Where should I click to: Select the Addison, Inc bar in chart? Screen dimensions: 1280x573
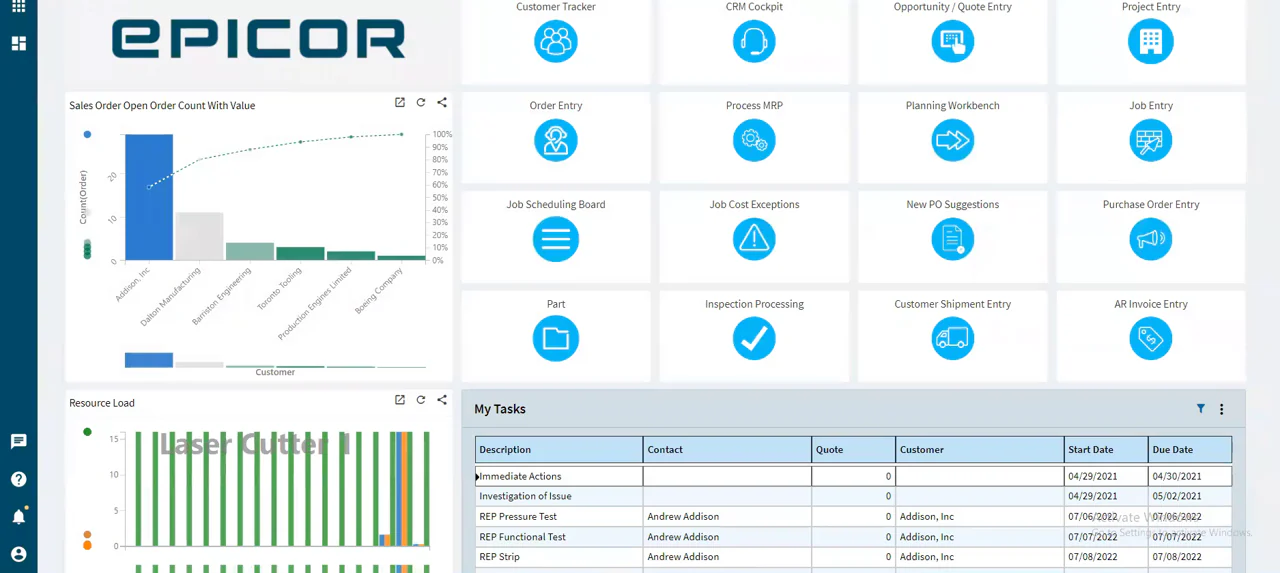click(x=149, y=197)
